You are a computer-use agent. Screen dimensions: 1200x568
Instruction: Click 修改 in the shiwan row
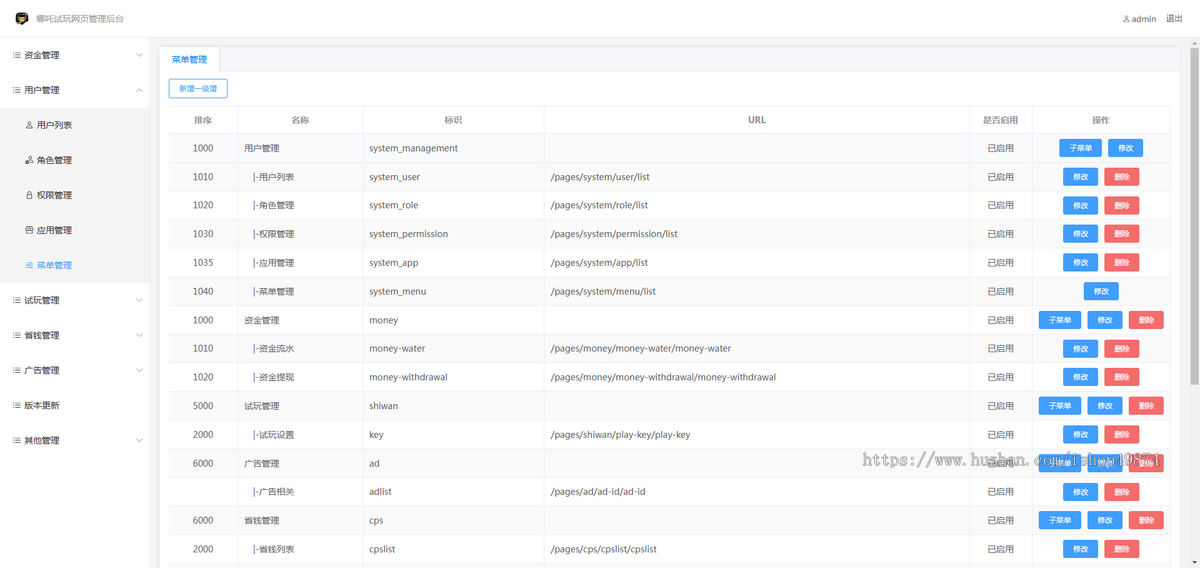pos(1105,406)
